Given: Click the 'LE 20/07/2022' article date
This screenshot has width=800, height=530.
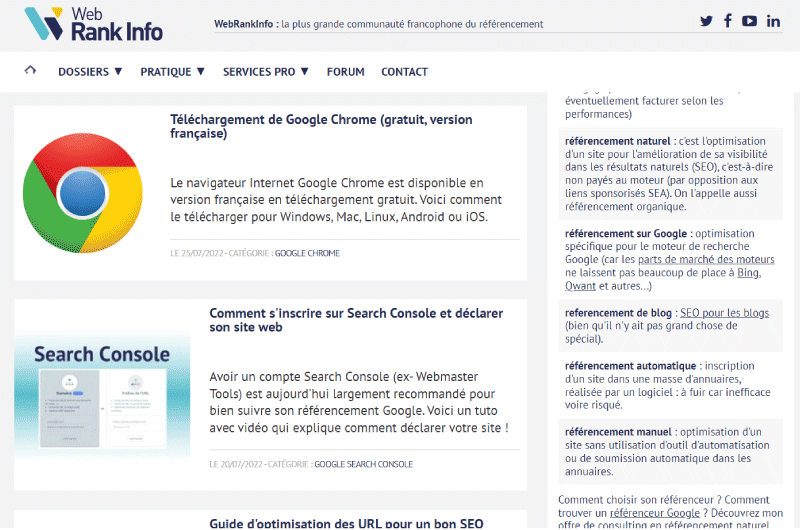Looking at the screenshot, I should [236, 464].
